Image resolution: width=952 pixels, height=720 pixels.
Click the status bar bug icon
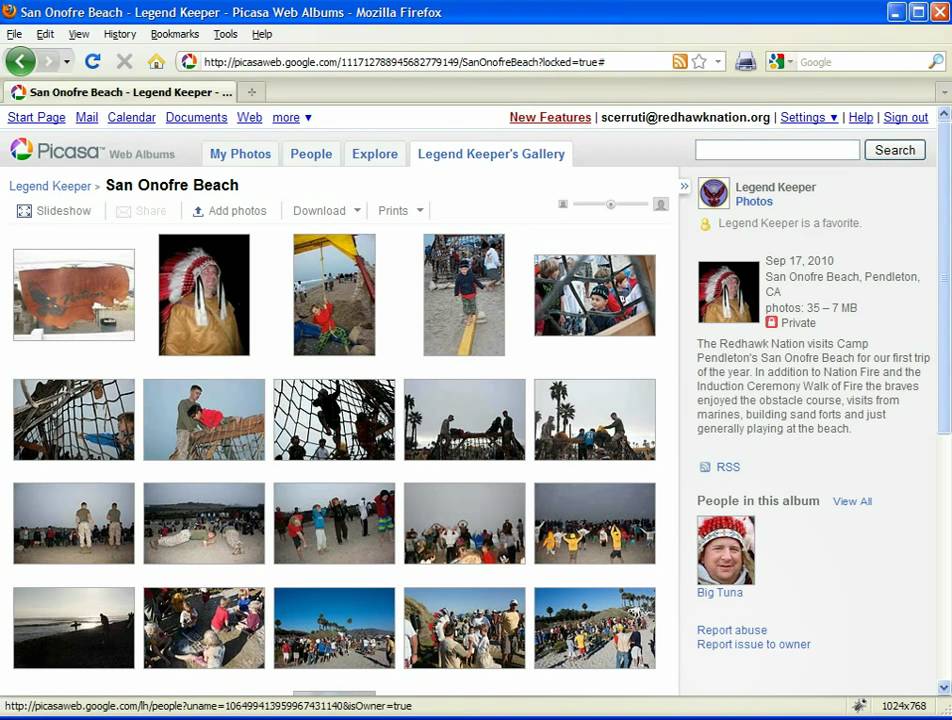pos(859,705)
